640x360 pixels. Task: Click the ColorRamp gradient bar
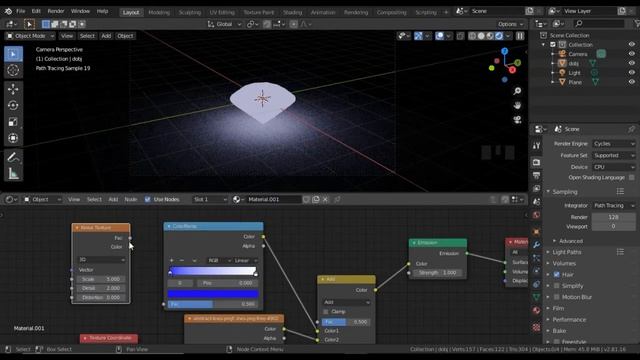click(213, 271)
